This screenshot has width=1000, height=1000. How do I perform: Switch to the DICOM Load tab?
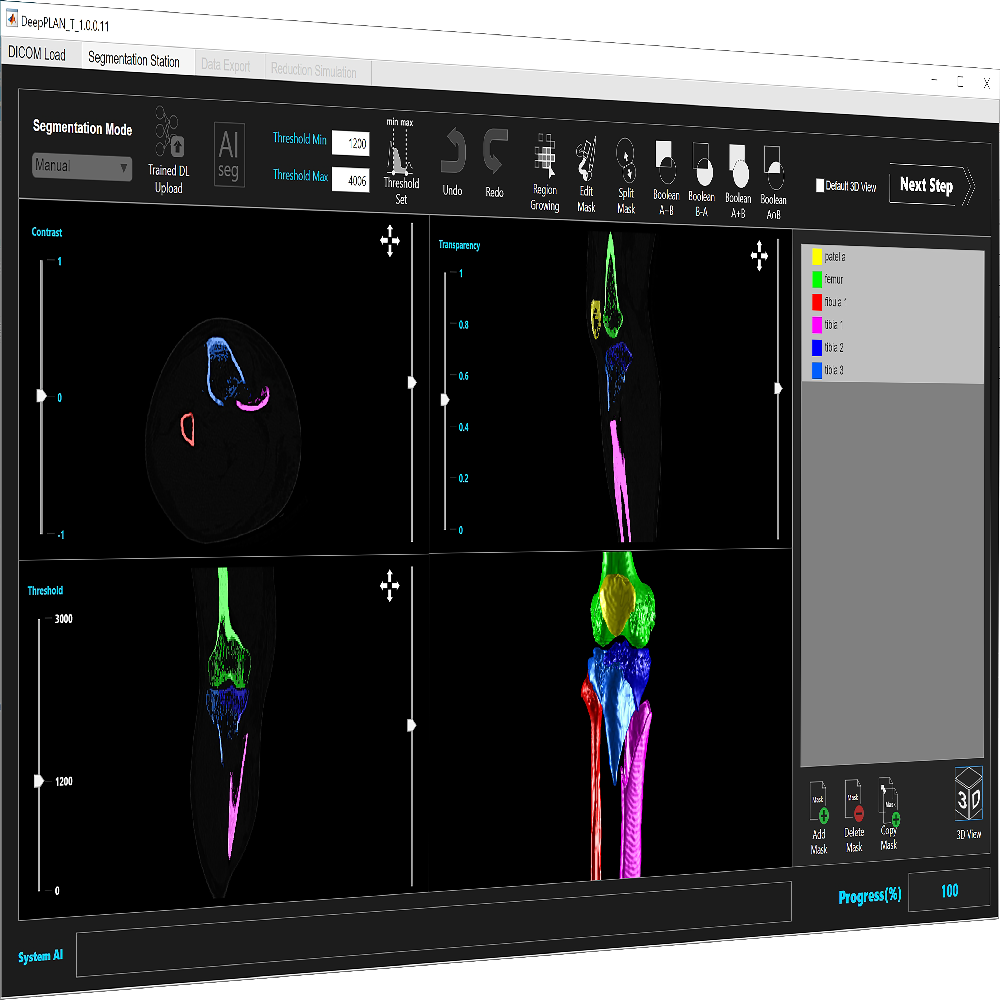pos(37,55)
